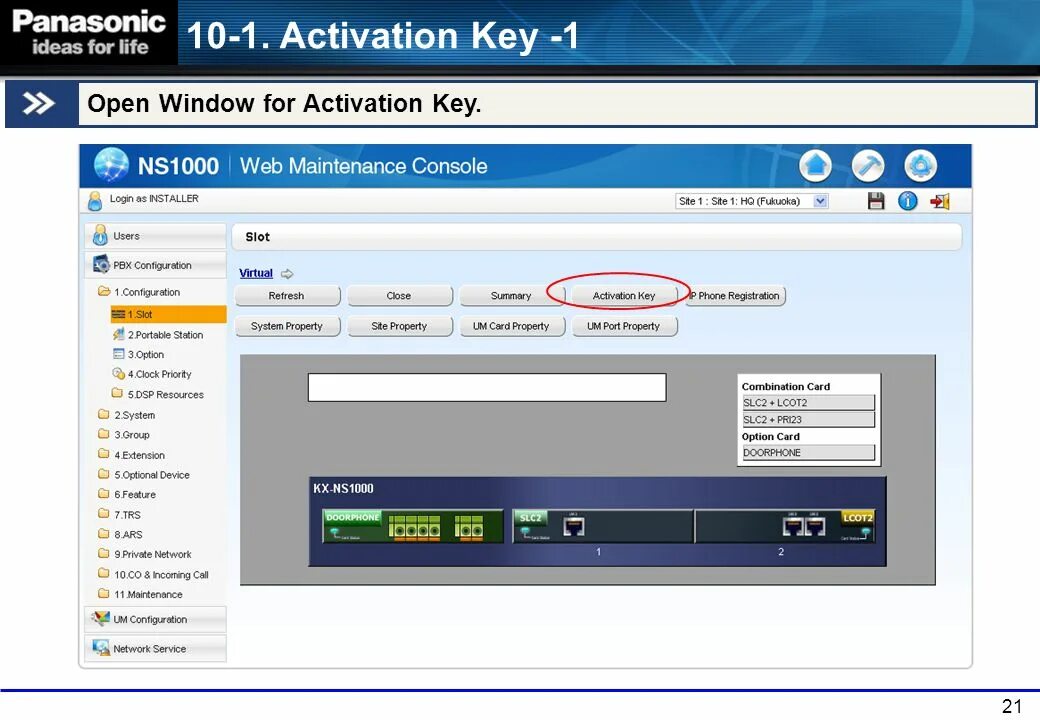
Task: Open the hammer Setup icon
Action: [868, 166]
